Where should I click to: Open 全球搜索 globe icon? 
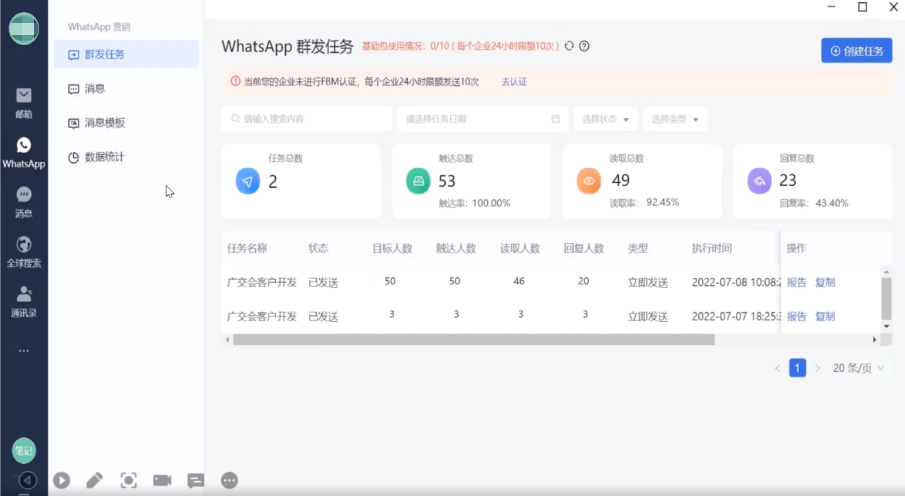[24, 252]
